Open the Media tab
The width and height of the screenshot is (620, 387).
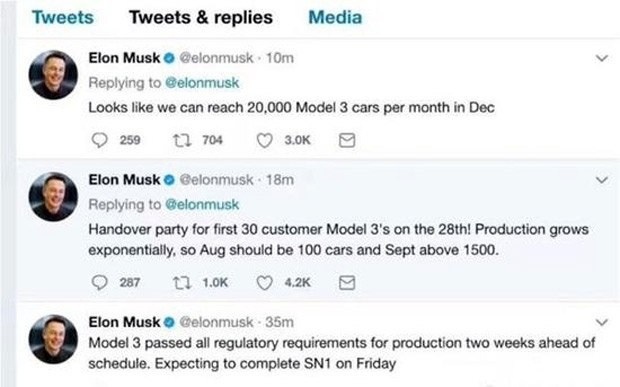pos(335,17)
